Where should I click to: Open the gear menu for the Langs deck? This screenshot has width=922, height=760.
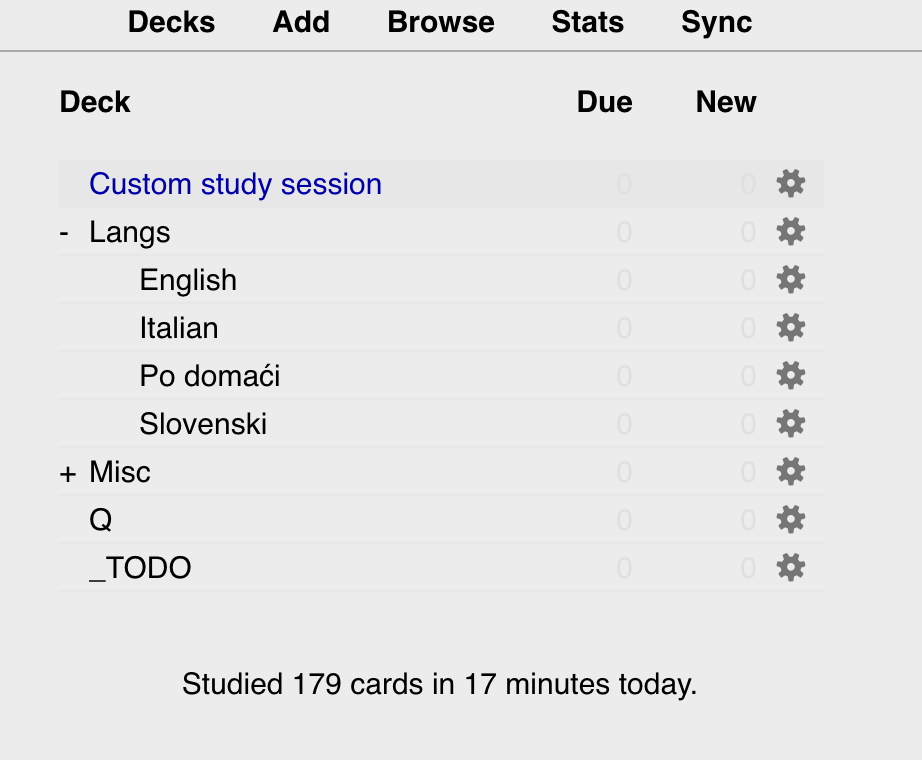791,231
